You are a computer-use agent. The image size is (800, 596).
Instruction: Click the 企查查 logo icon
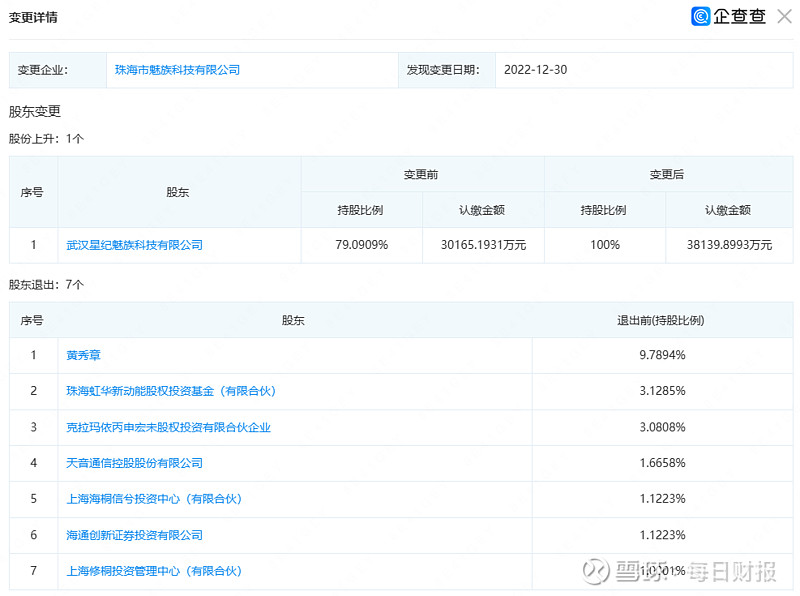click(x=702, y=16)
